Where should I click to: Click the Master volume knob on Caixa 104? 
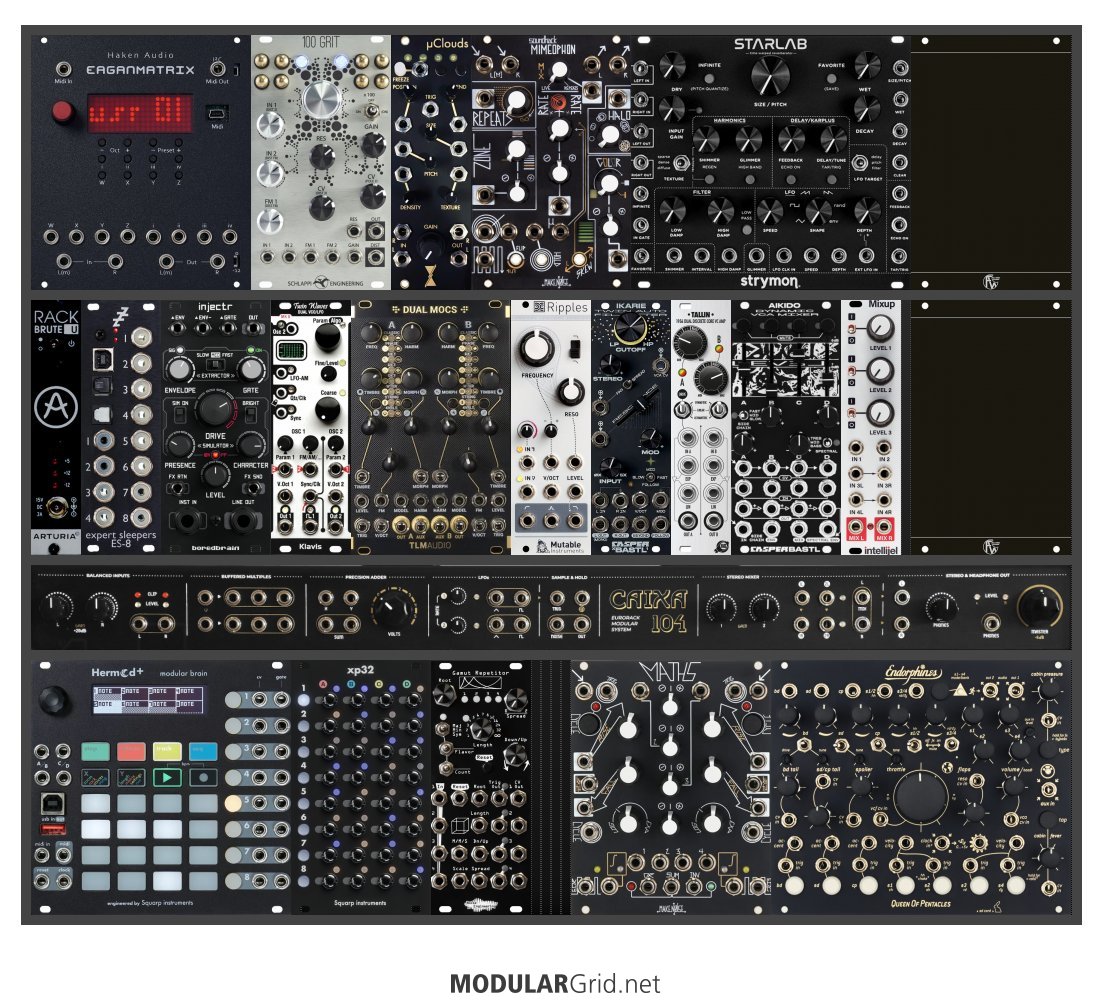click(x=1041, y=606)
